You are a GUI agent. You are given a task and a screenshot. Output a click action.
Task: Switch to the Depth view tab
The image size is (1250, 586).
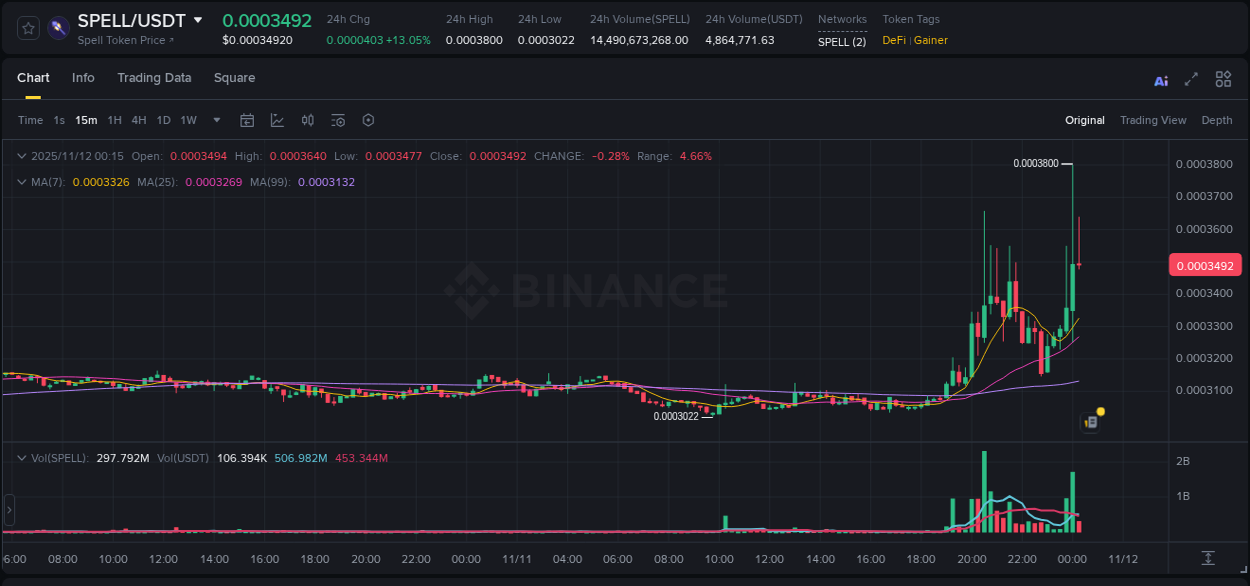[1217, 119]
